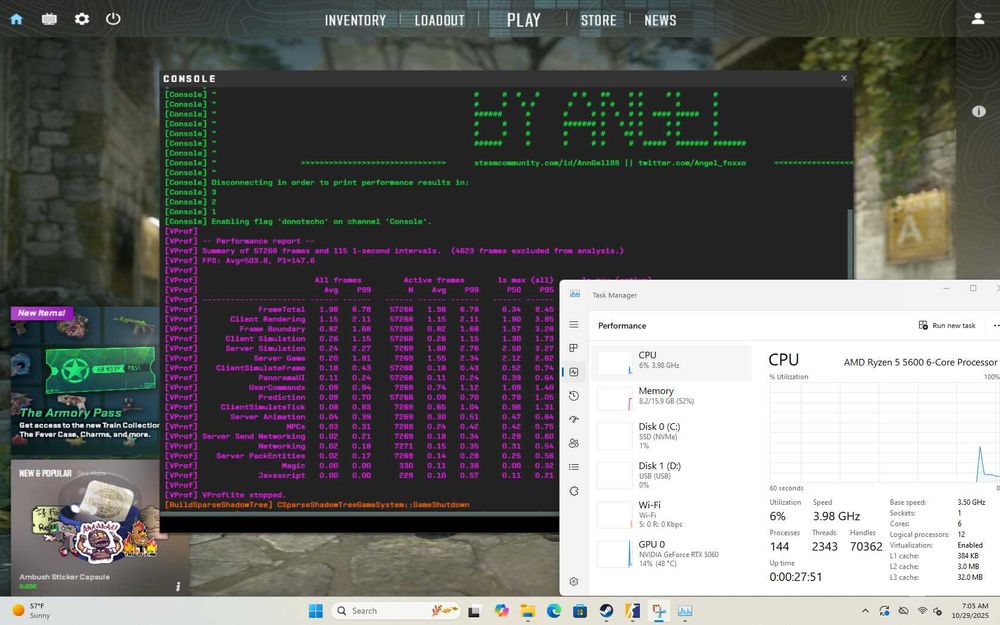Screen dimensions: 1000x625
Task: Open Steam from the taskbar
Action: pyautogui.click(x=606, y=611)
